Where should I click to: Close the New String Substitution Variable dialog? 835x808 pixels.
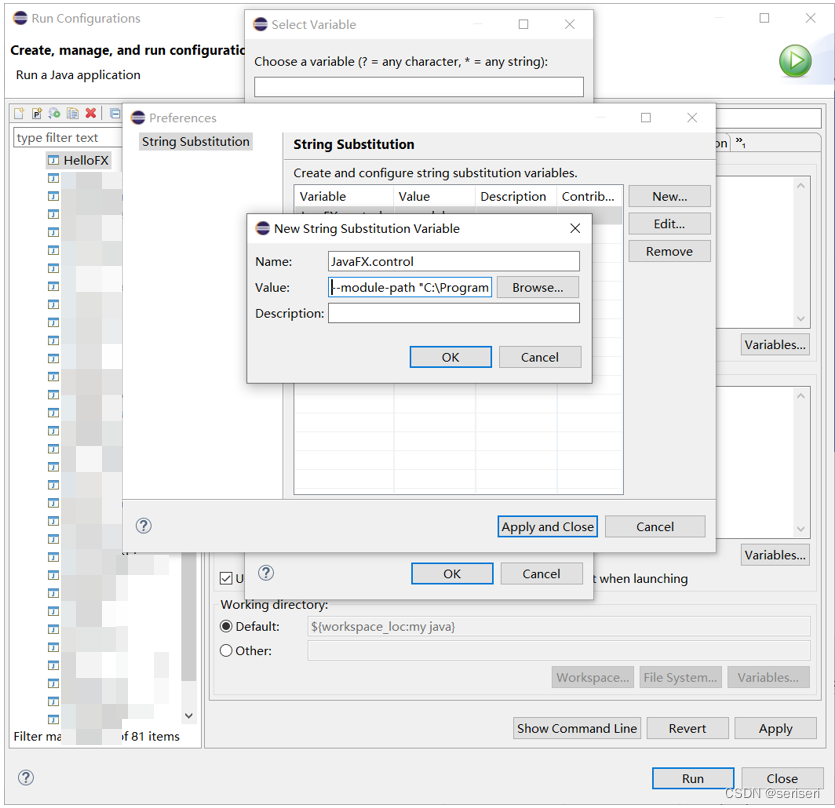coord(575,228)
